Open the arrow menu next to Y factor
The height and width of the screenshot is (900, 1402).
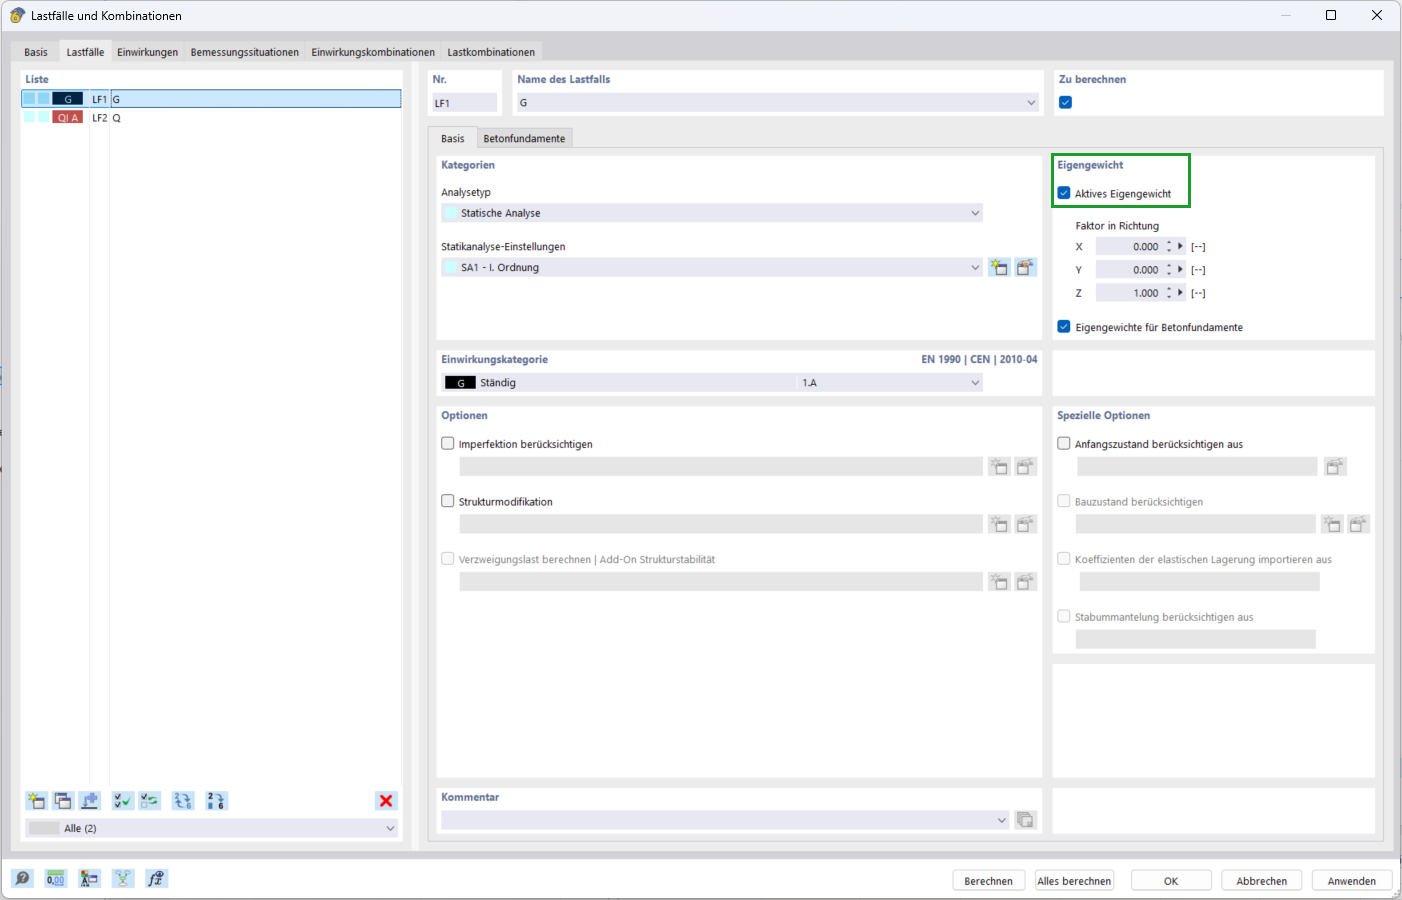pos(1181,269)
